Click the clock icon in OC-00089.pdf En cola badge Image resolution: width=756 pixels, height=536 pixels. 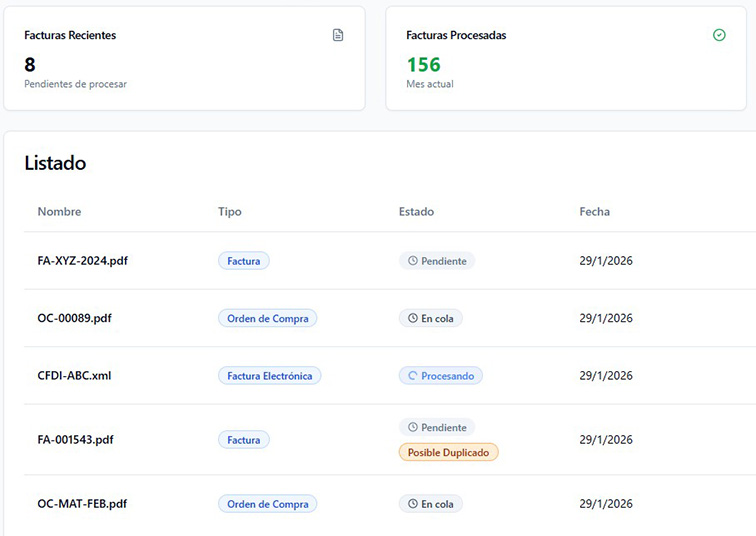[411, 319]
